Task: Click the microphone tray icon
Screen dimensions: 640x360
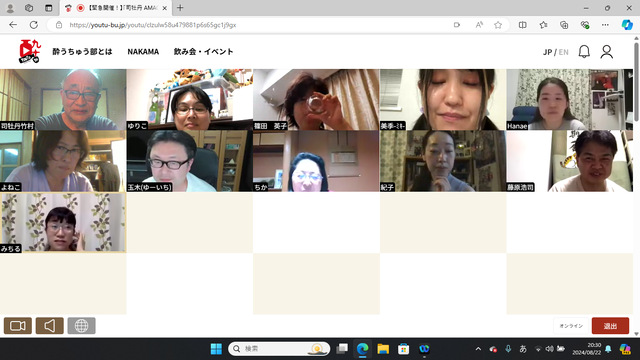Action: click(508, 349)
